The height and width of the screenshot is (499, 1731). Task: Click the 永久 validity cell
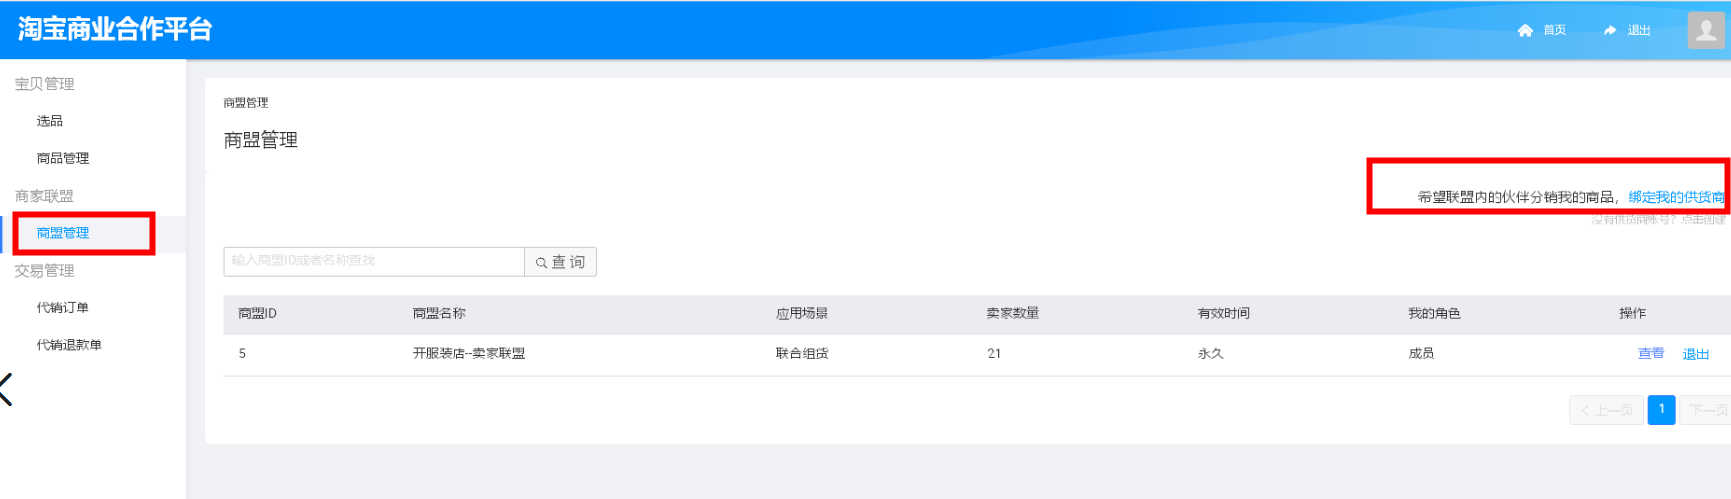pos(1211,354)
